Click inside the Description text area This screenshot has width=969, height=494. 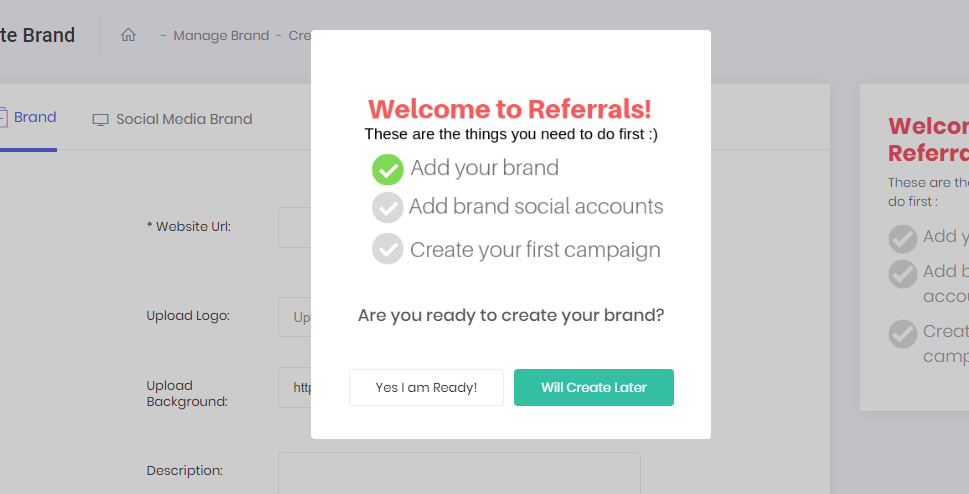click(459, 473)
